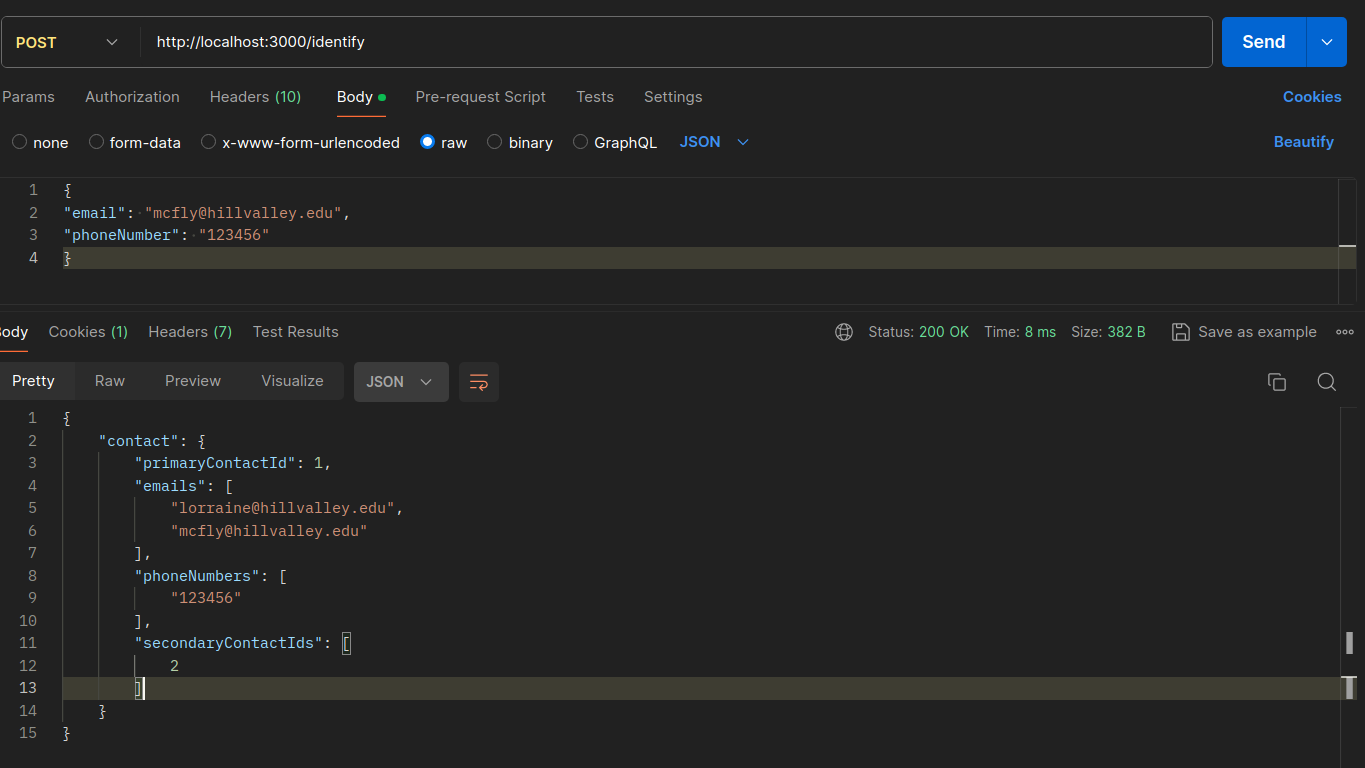Open search in the response body

click(x=1326, y=382)
